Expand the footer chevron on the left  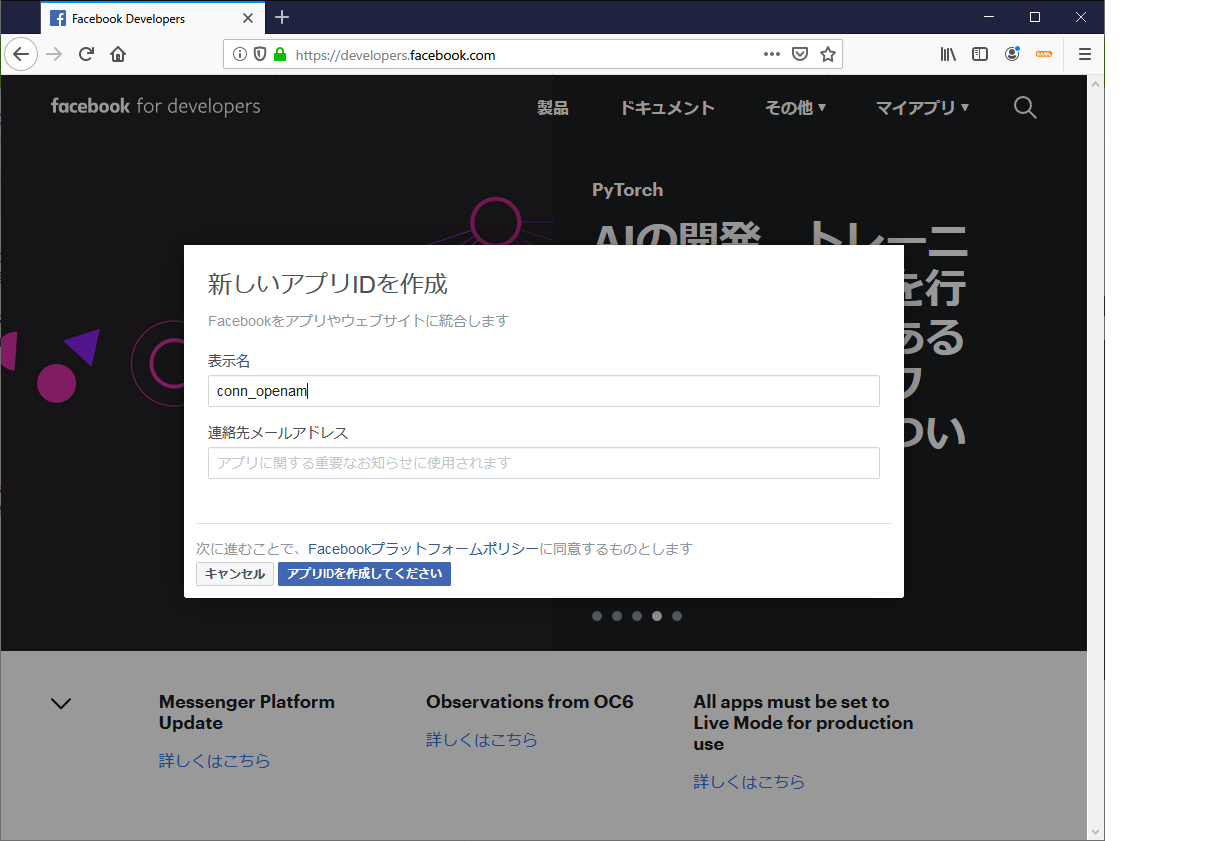point(60,703)
